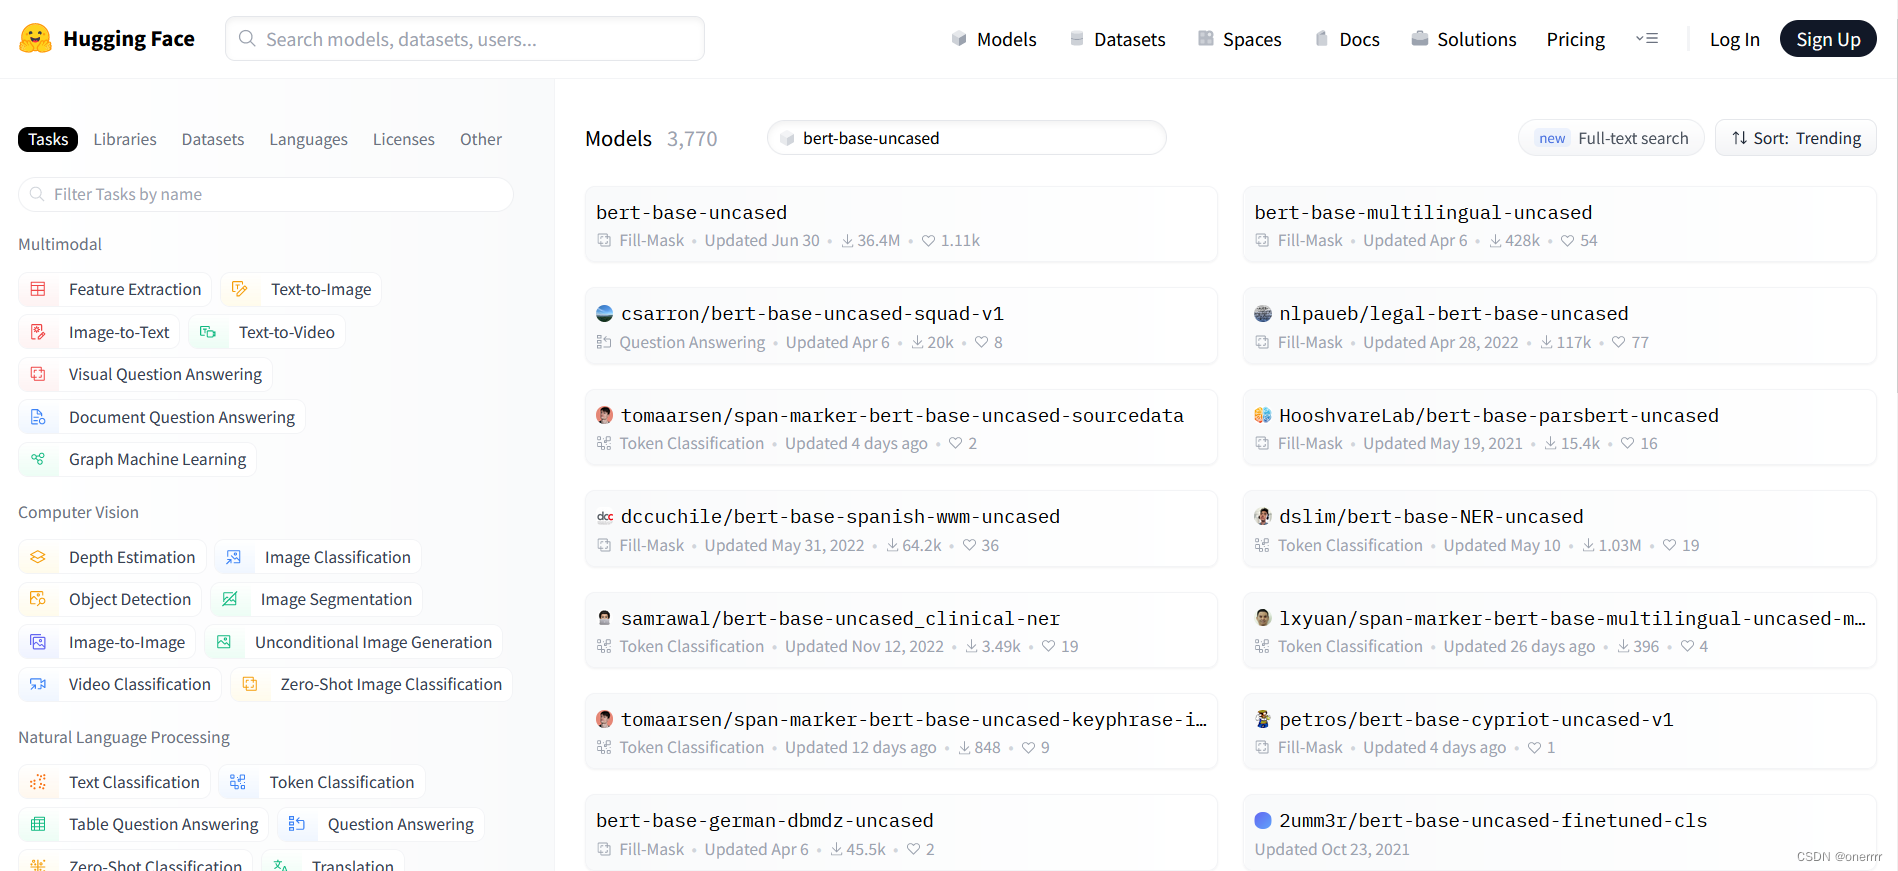Click the Question Answering task icon
1898x871 pixels.
point(297,824)
